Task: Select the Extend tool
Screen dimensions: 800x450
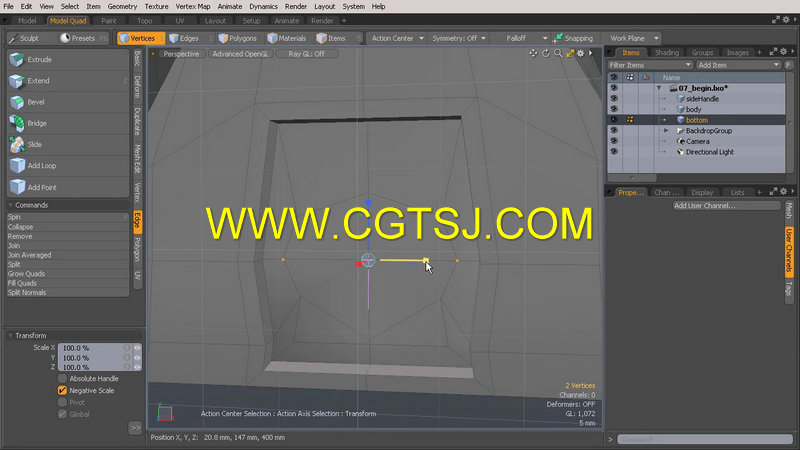Action: coord(68,81)
